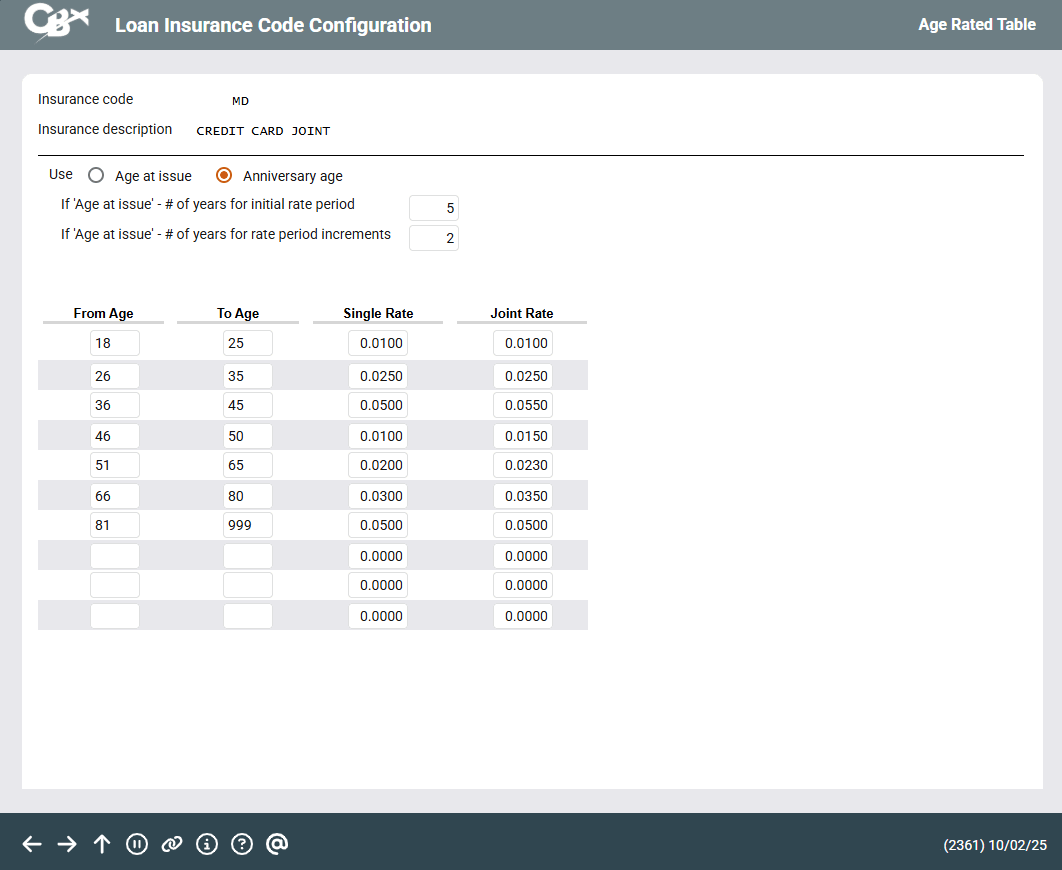Click the chain link icon

pyautogui.click(x=172, y=844)
